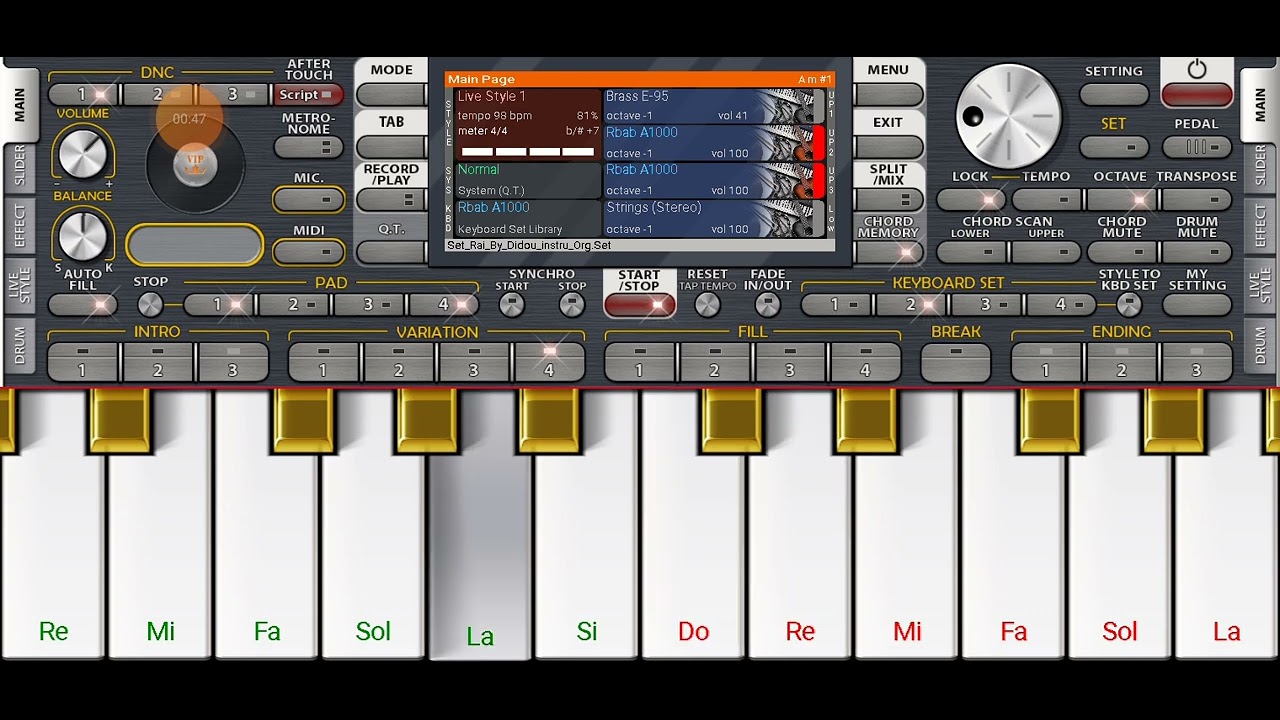The width and height of the screenshot is (1280, 720).
Task: Enable the Metronome
Action: 308,147
